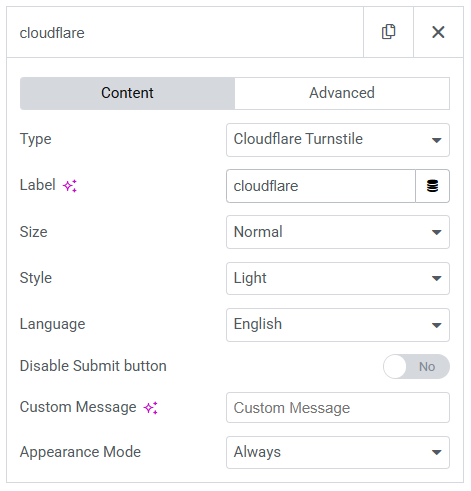Select the Type setting label text

click(x=36, y=139)
